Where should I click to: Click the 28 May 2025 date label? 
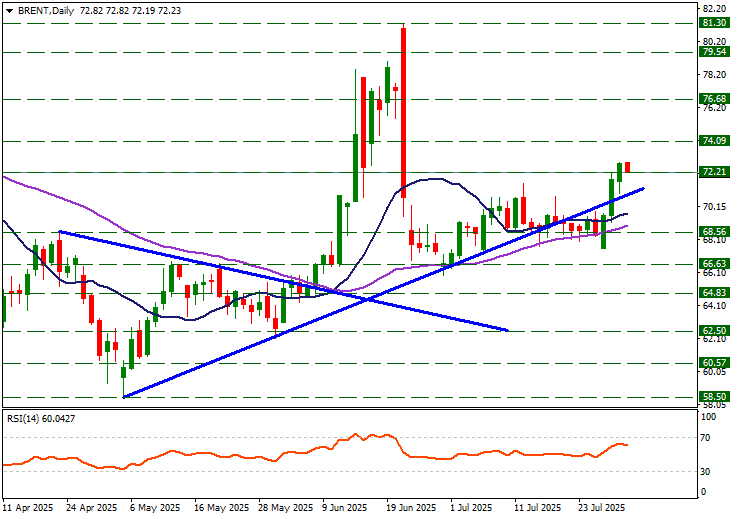[285, 508]
